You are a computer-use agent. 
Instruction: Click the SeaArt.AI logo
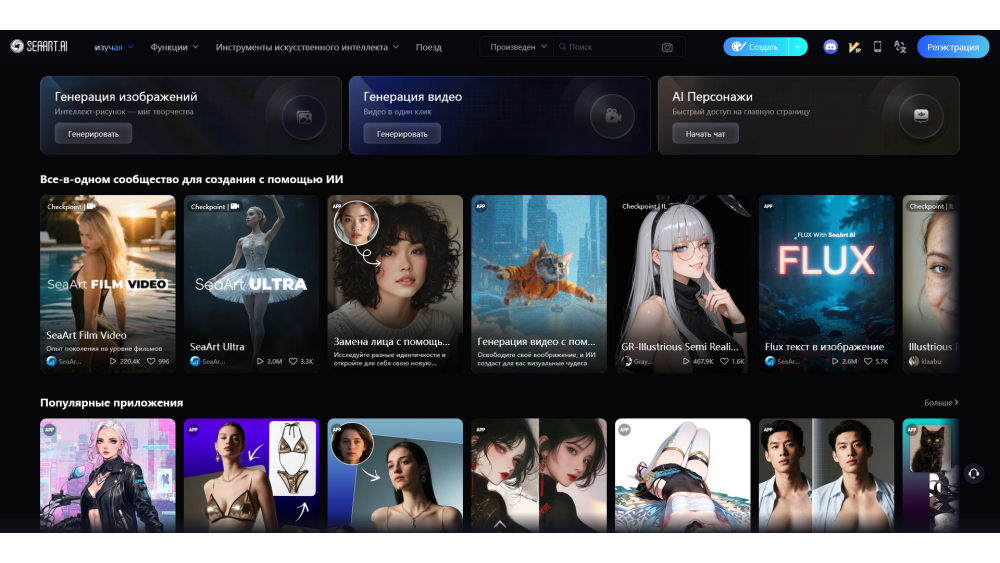point(39,47)
